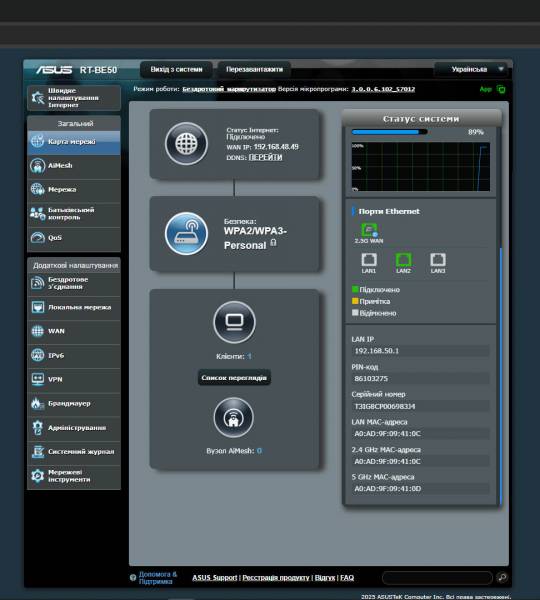Open the QoS gauge icon
Screen dimensions: 540x600
[x=38, y=238]
